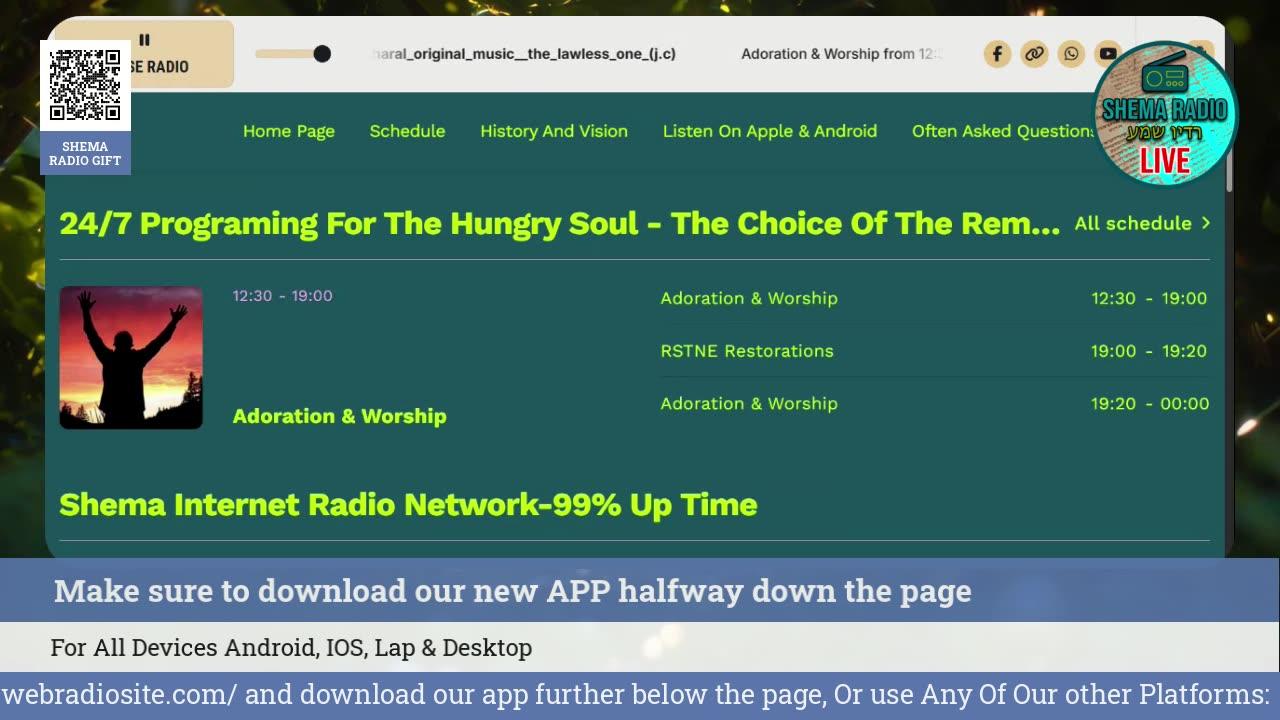
Task: Click bold Adoration & Worship current show title
Action: (x=340, y=416)
